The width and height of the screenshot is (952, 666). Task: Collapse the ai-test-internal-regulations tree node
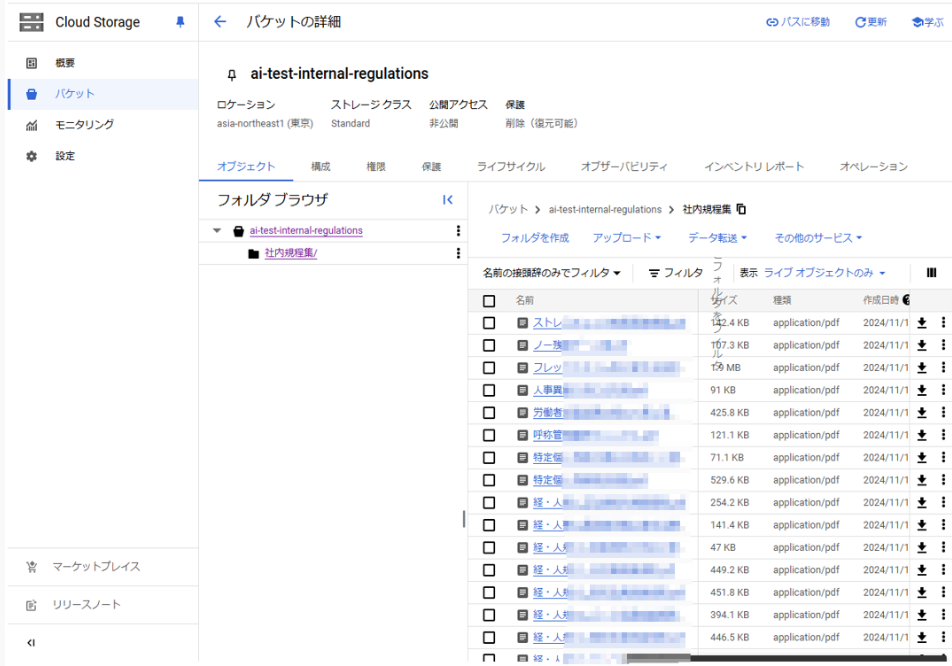click(217, 231)
